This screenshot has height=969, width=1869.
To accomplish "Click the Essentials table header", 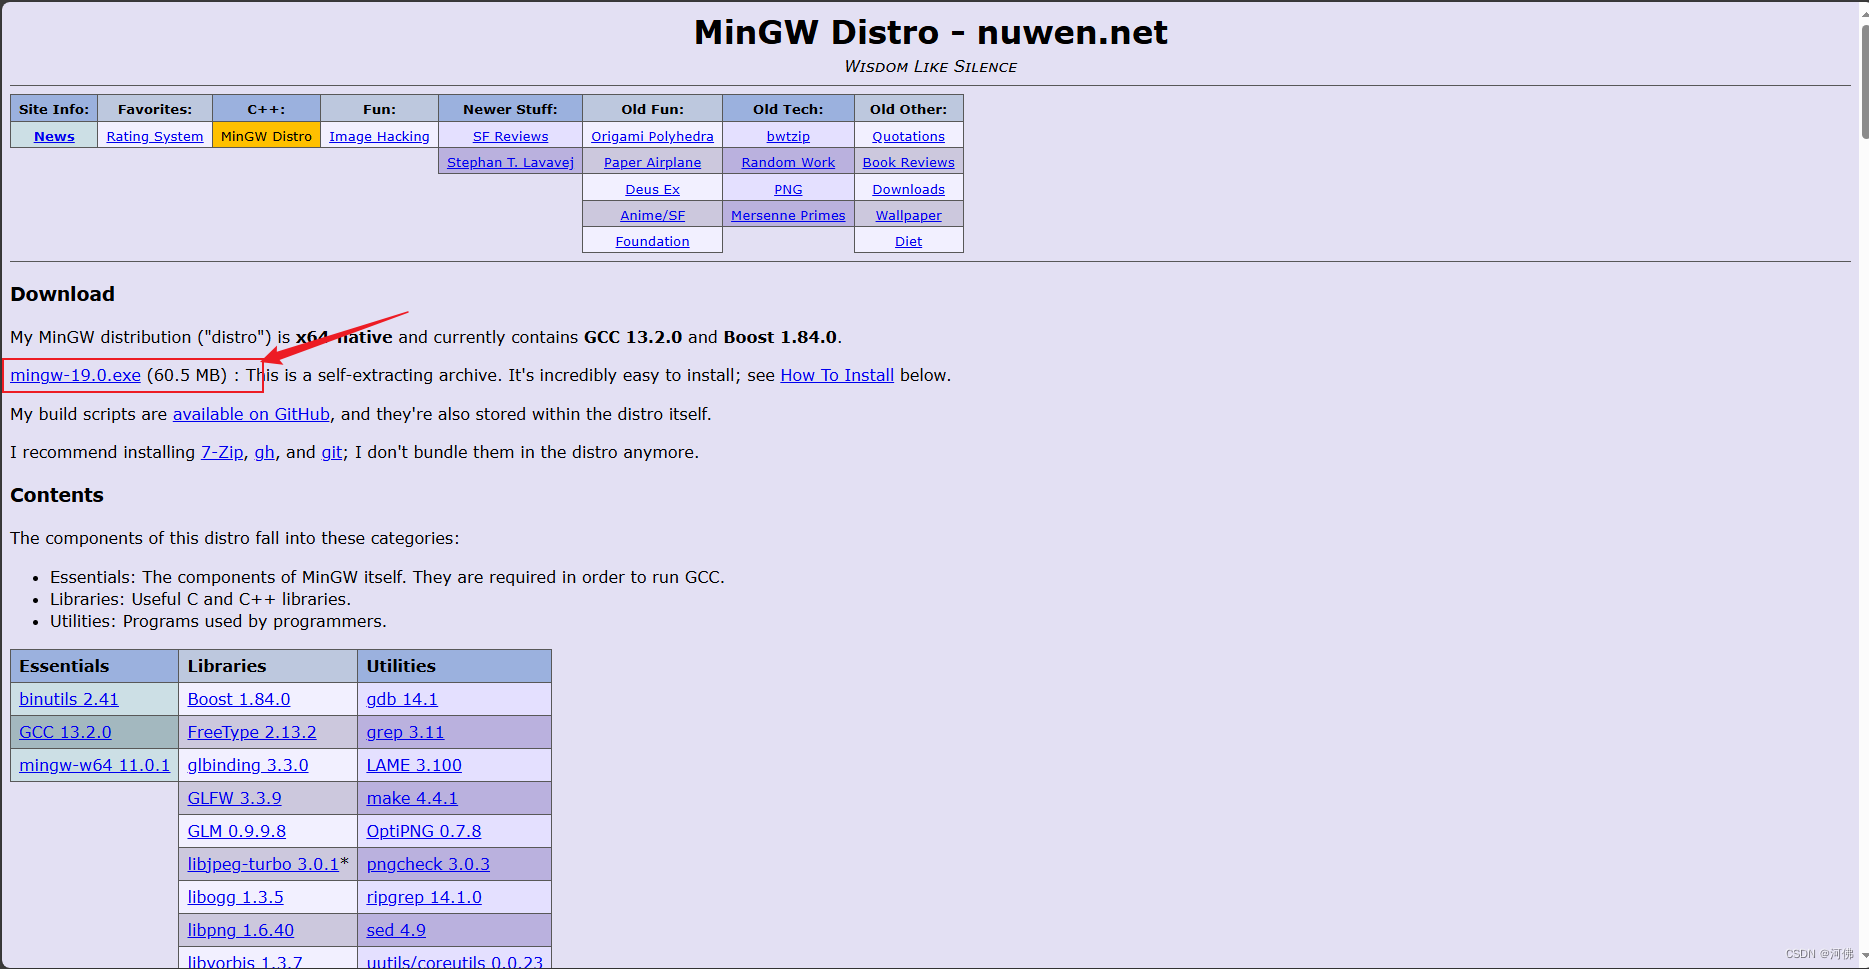I will (94, 666).
